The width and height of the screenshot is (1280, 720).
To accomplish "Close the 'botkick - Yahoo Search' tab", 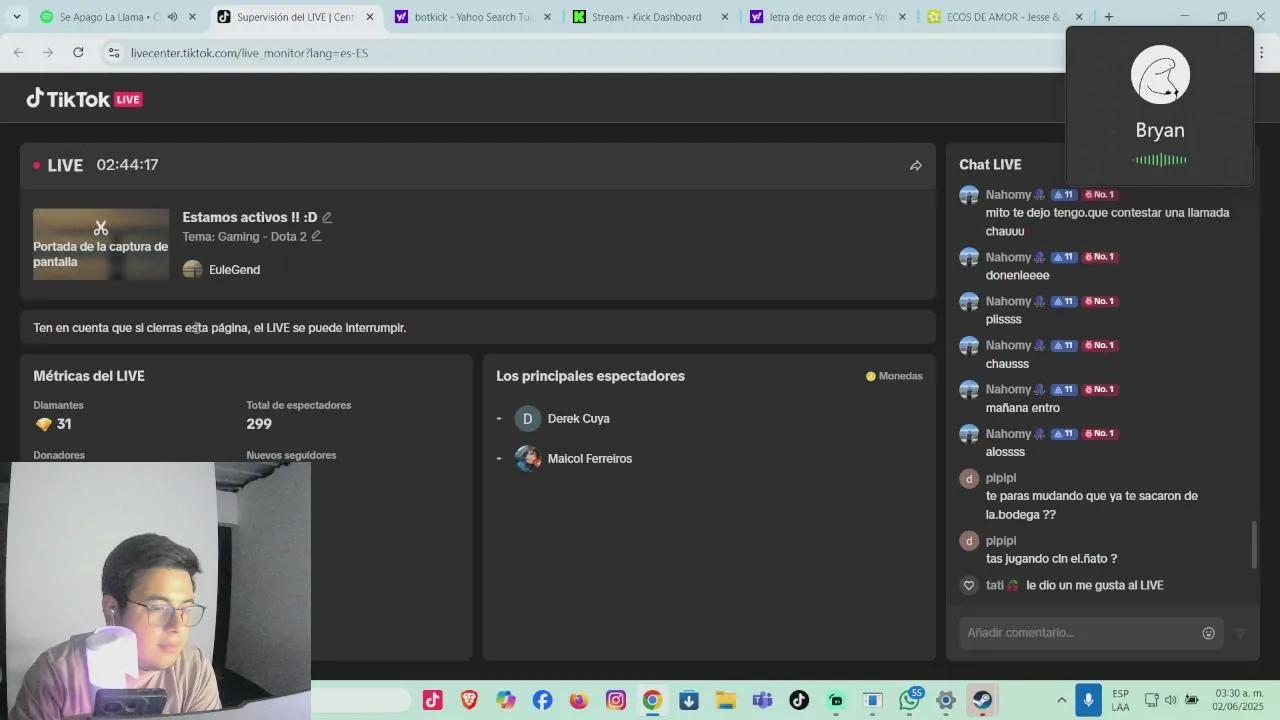I will 547,17.
